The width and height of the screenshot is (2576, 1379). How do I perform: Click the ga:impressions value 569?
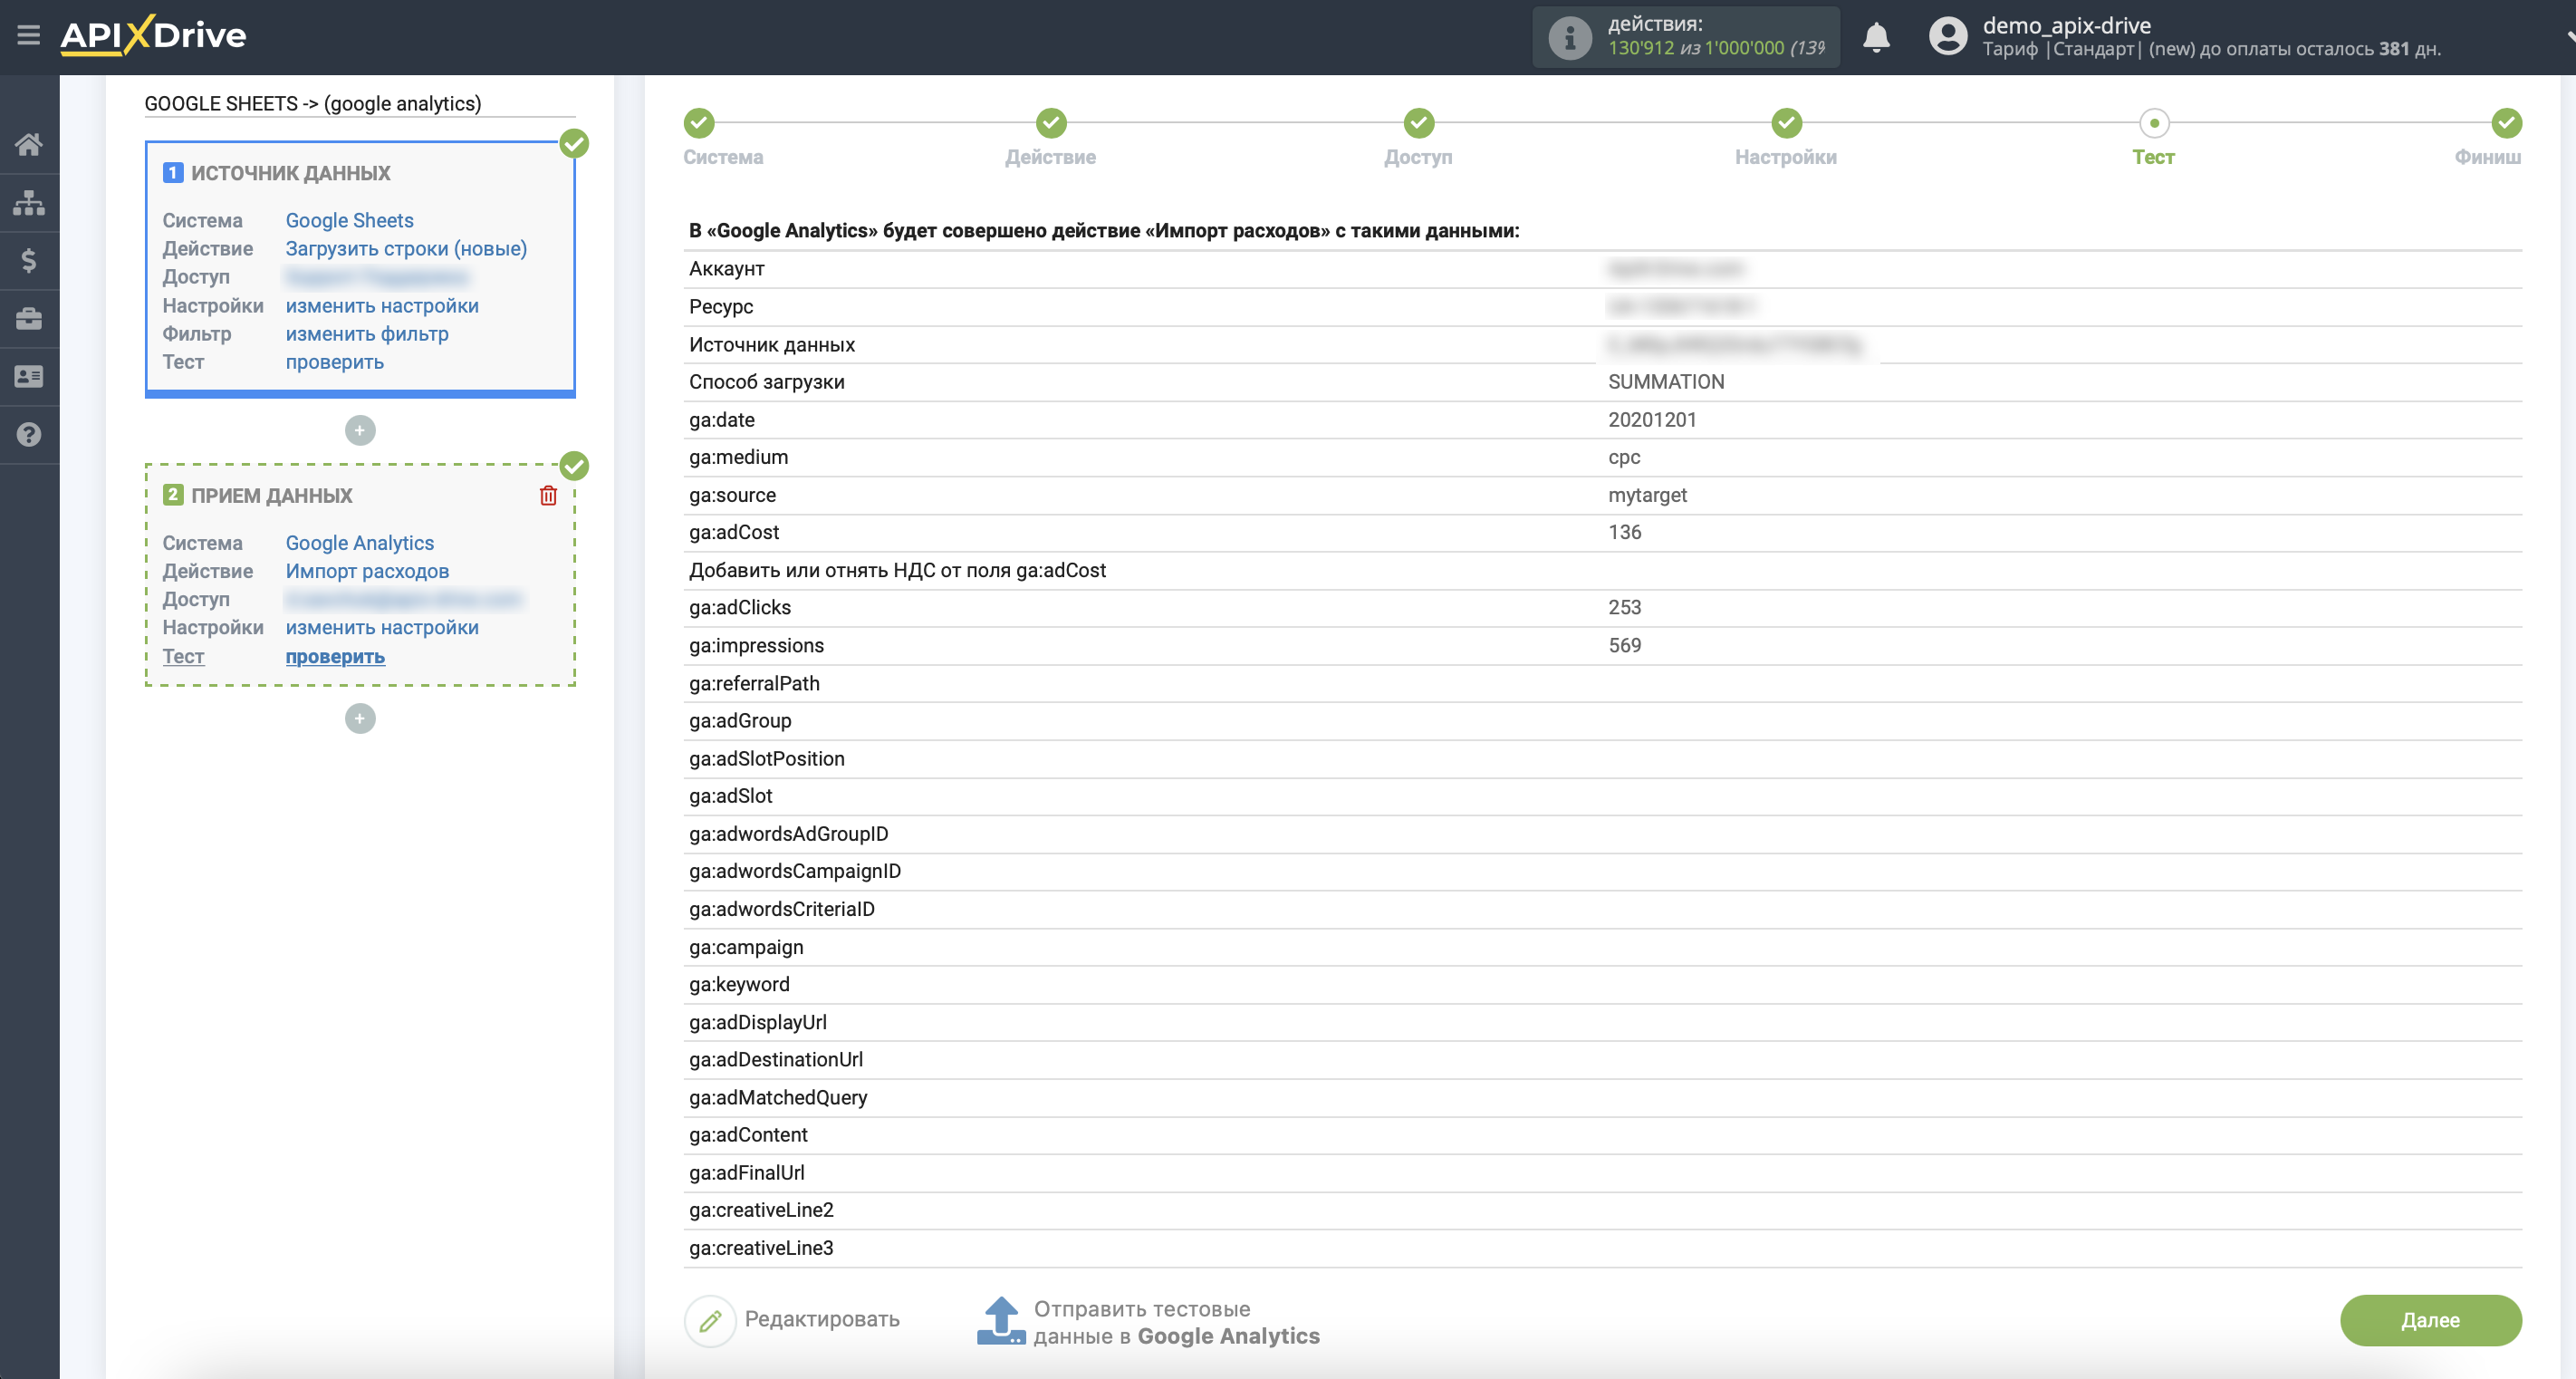pos(1625,645)
